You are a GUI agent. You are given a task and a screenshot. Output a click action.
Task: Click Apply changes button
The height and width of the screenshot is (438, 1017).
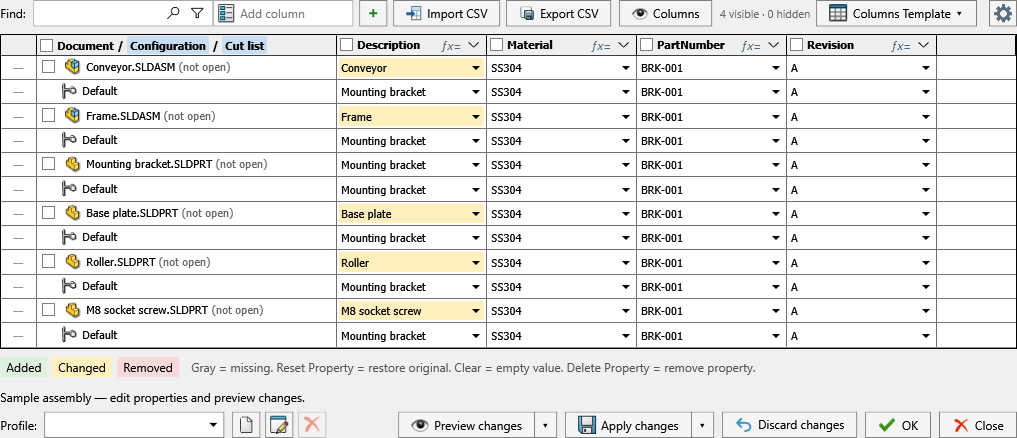click(629, 426)
